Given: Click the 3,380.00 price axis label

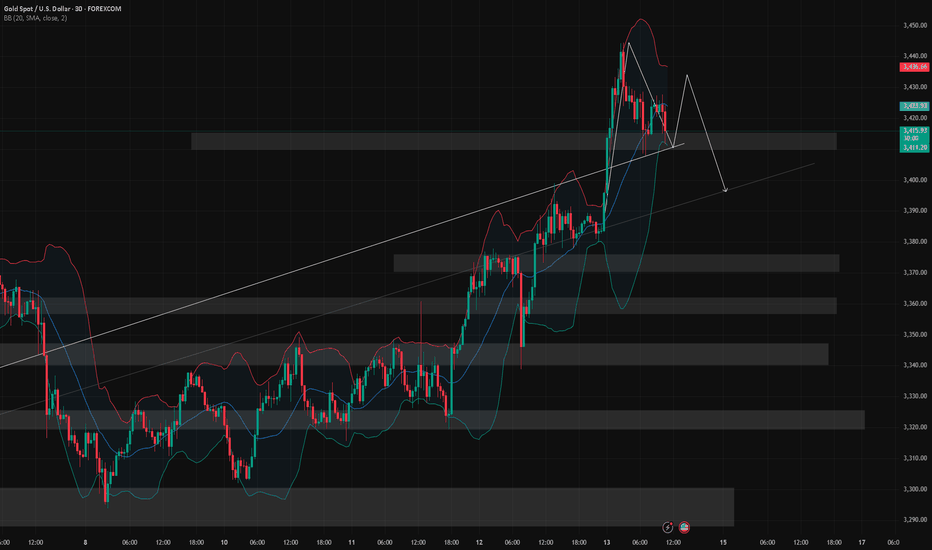Looking at the screenshot, I should click(x=915, y=241).
